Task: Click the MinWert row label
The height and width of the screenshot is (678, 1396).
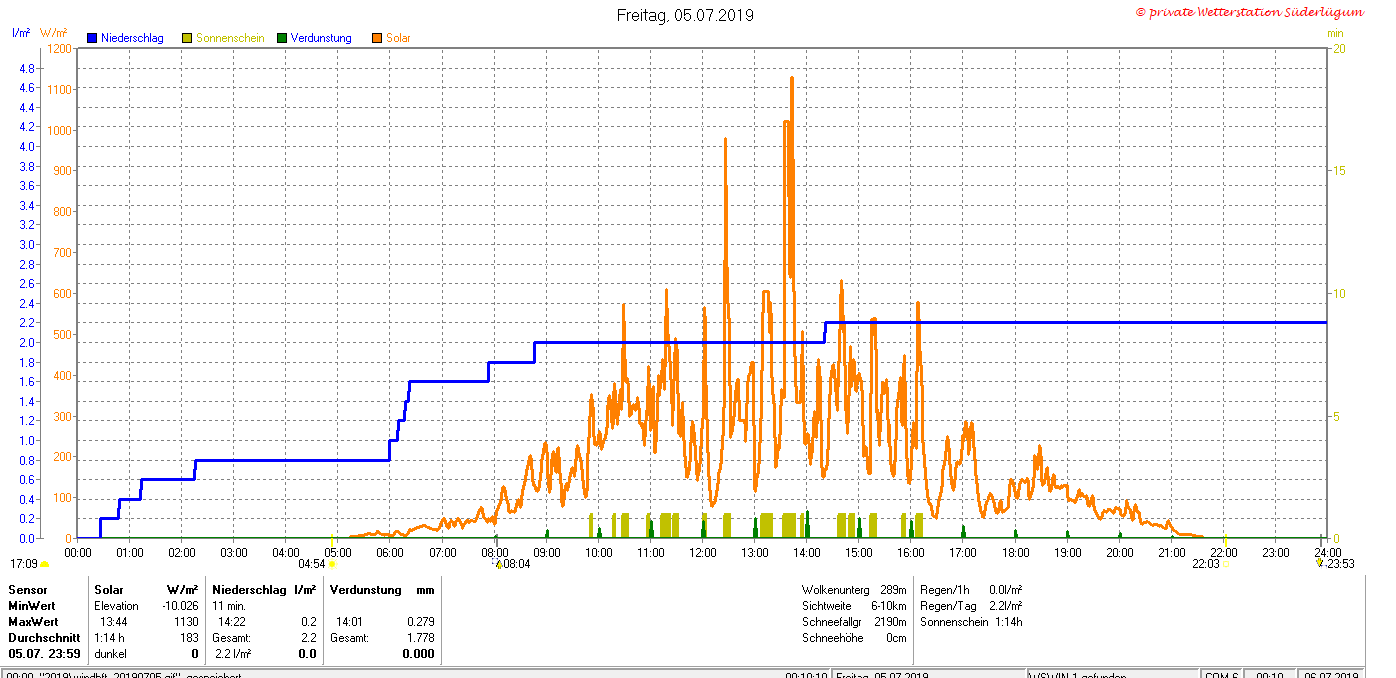Action: [32, 606]
